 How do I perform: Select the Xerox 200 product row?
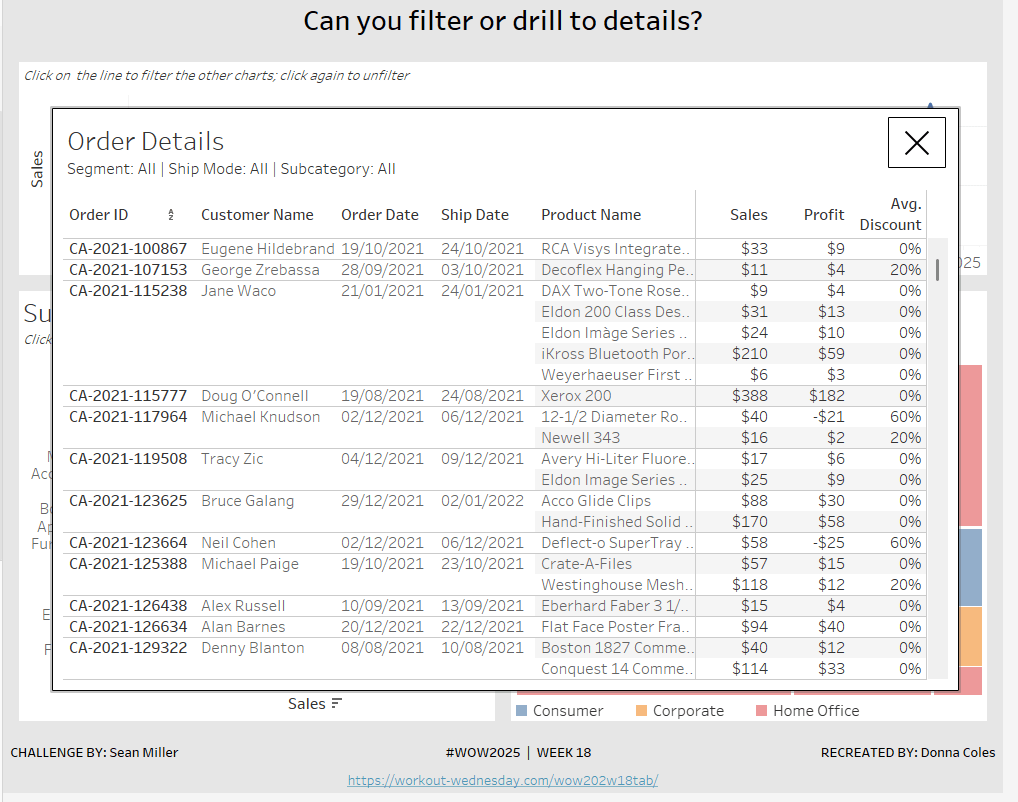coord(576,396)
